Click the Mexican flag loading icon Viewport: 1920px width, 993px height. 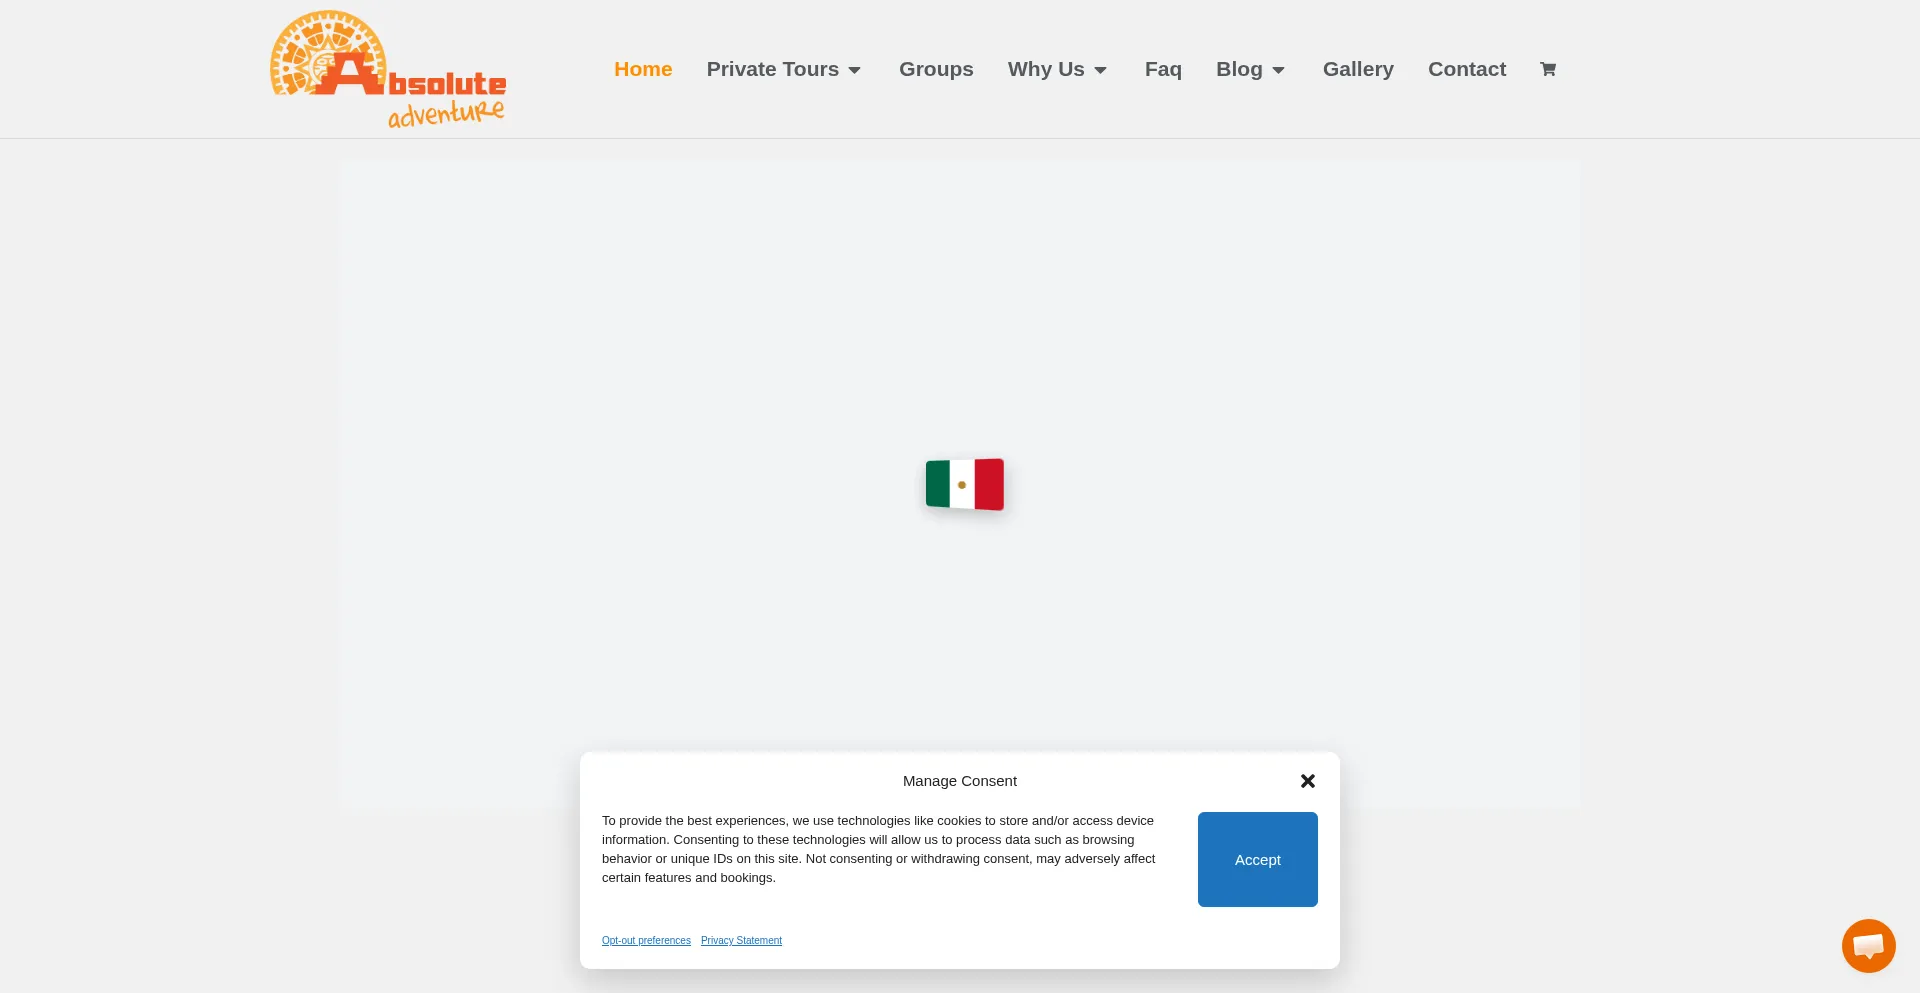click(964, 484)
